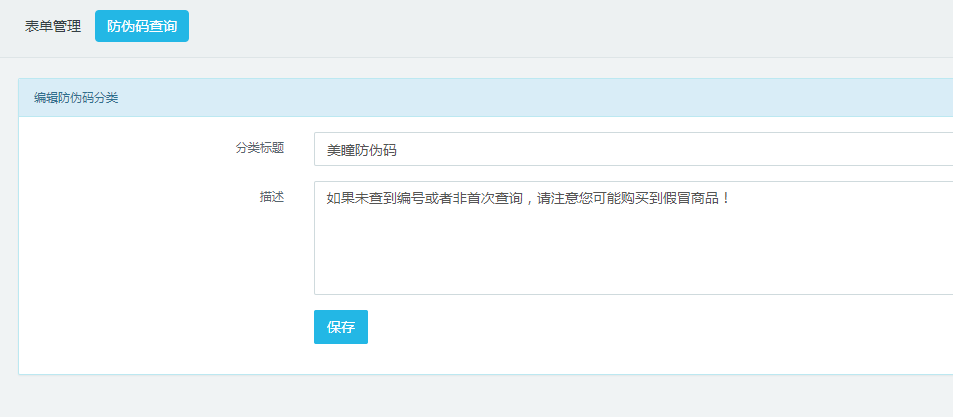The width and height of the screenshot is (953, 417).
Task: Click the 美瞳防伪码 text in title field
Action: pos(362,150)
